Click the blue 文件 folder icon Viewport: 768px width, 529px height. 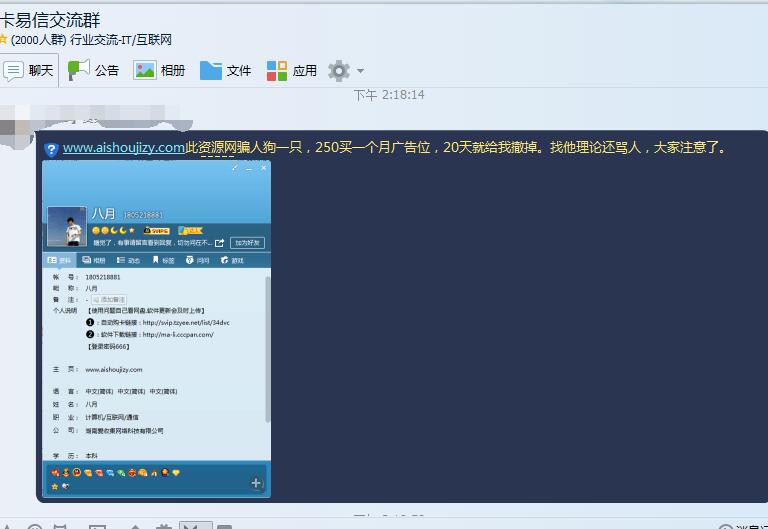click(x=211, y=70)
